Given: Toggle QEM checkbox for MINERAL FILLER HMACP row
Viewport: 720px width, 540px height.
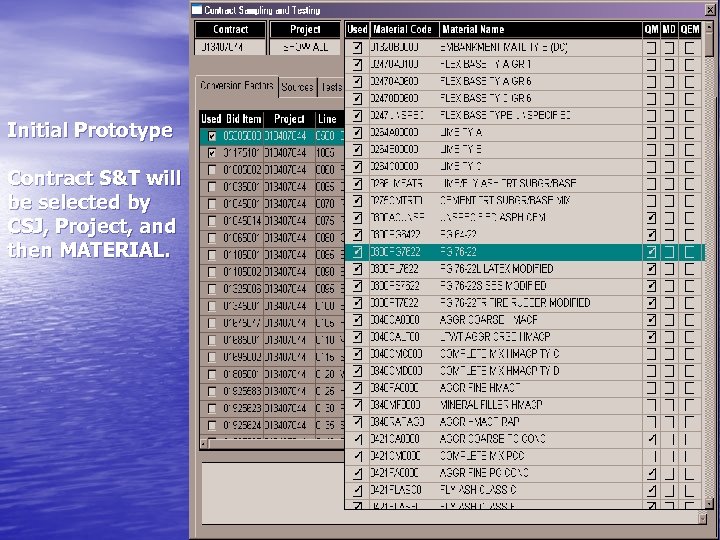Looking at the screenshot, I should pos(689,405).
